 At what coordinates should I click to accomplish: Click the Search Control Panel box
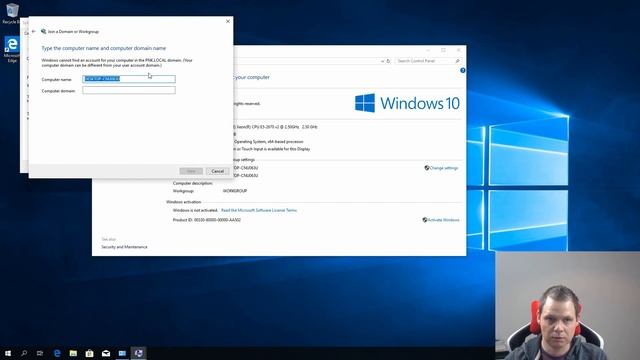[424, 61]
